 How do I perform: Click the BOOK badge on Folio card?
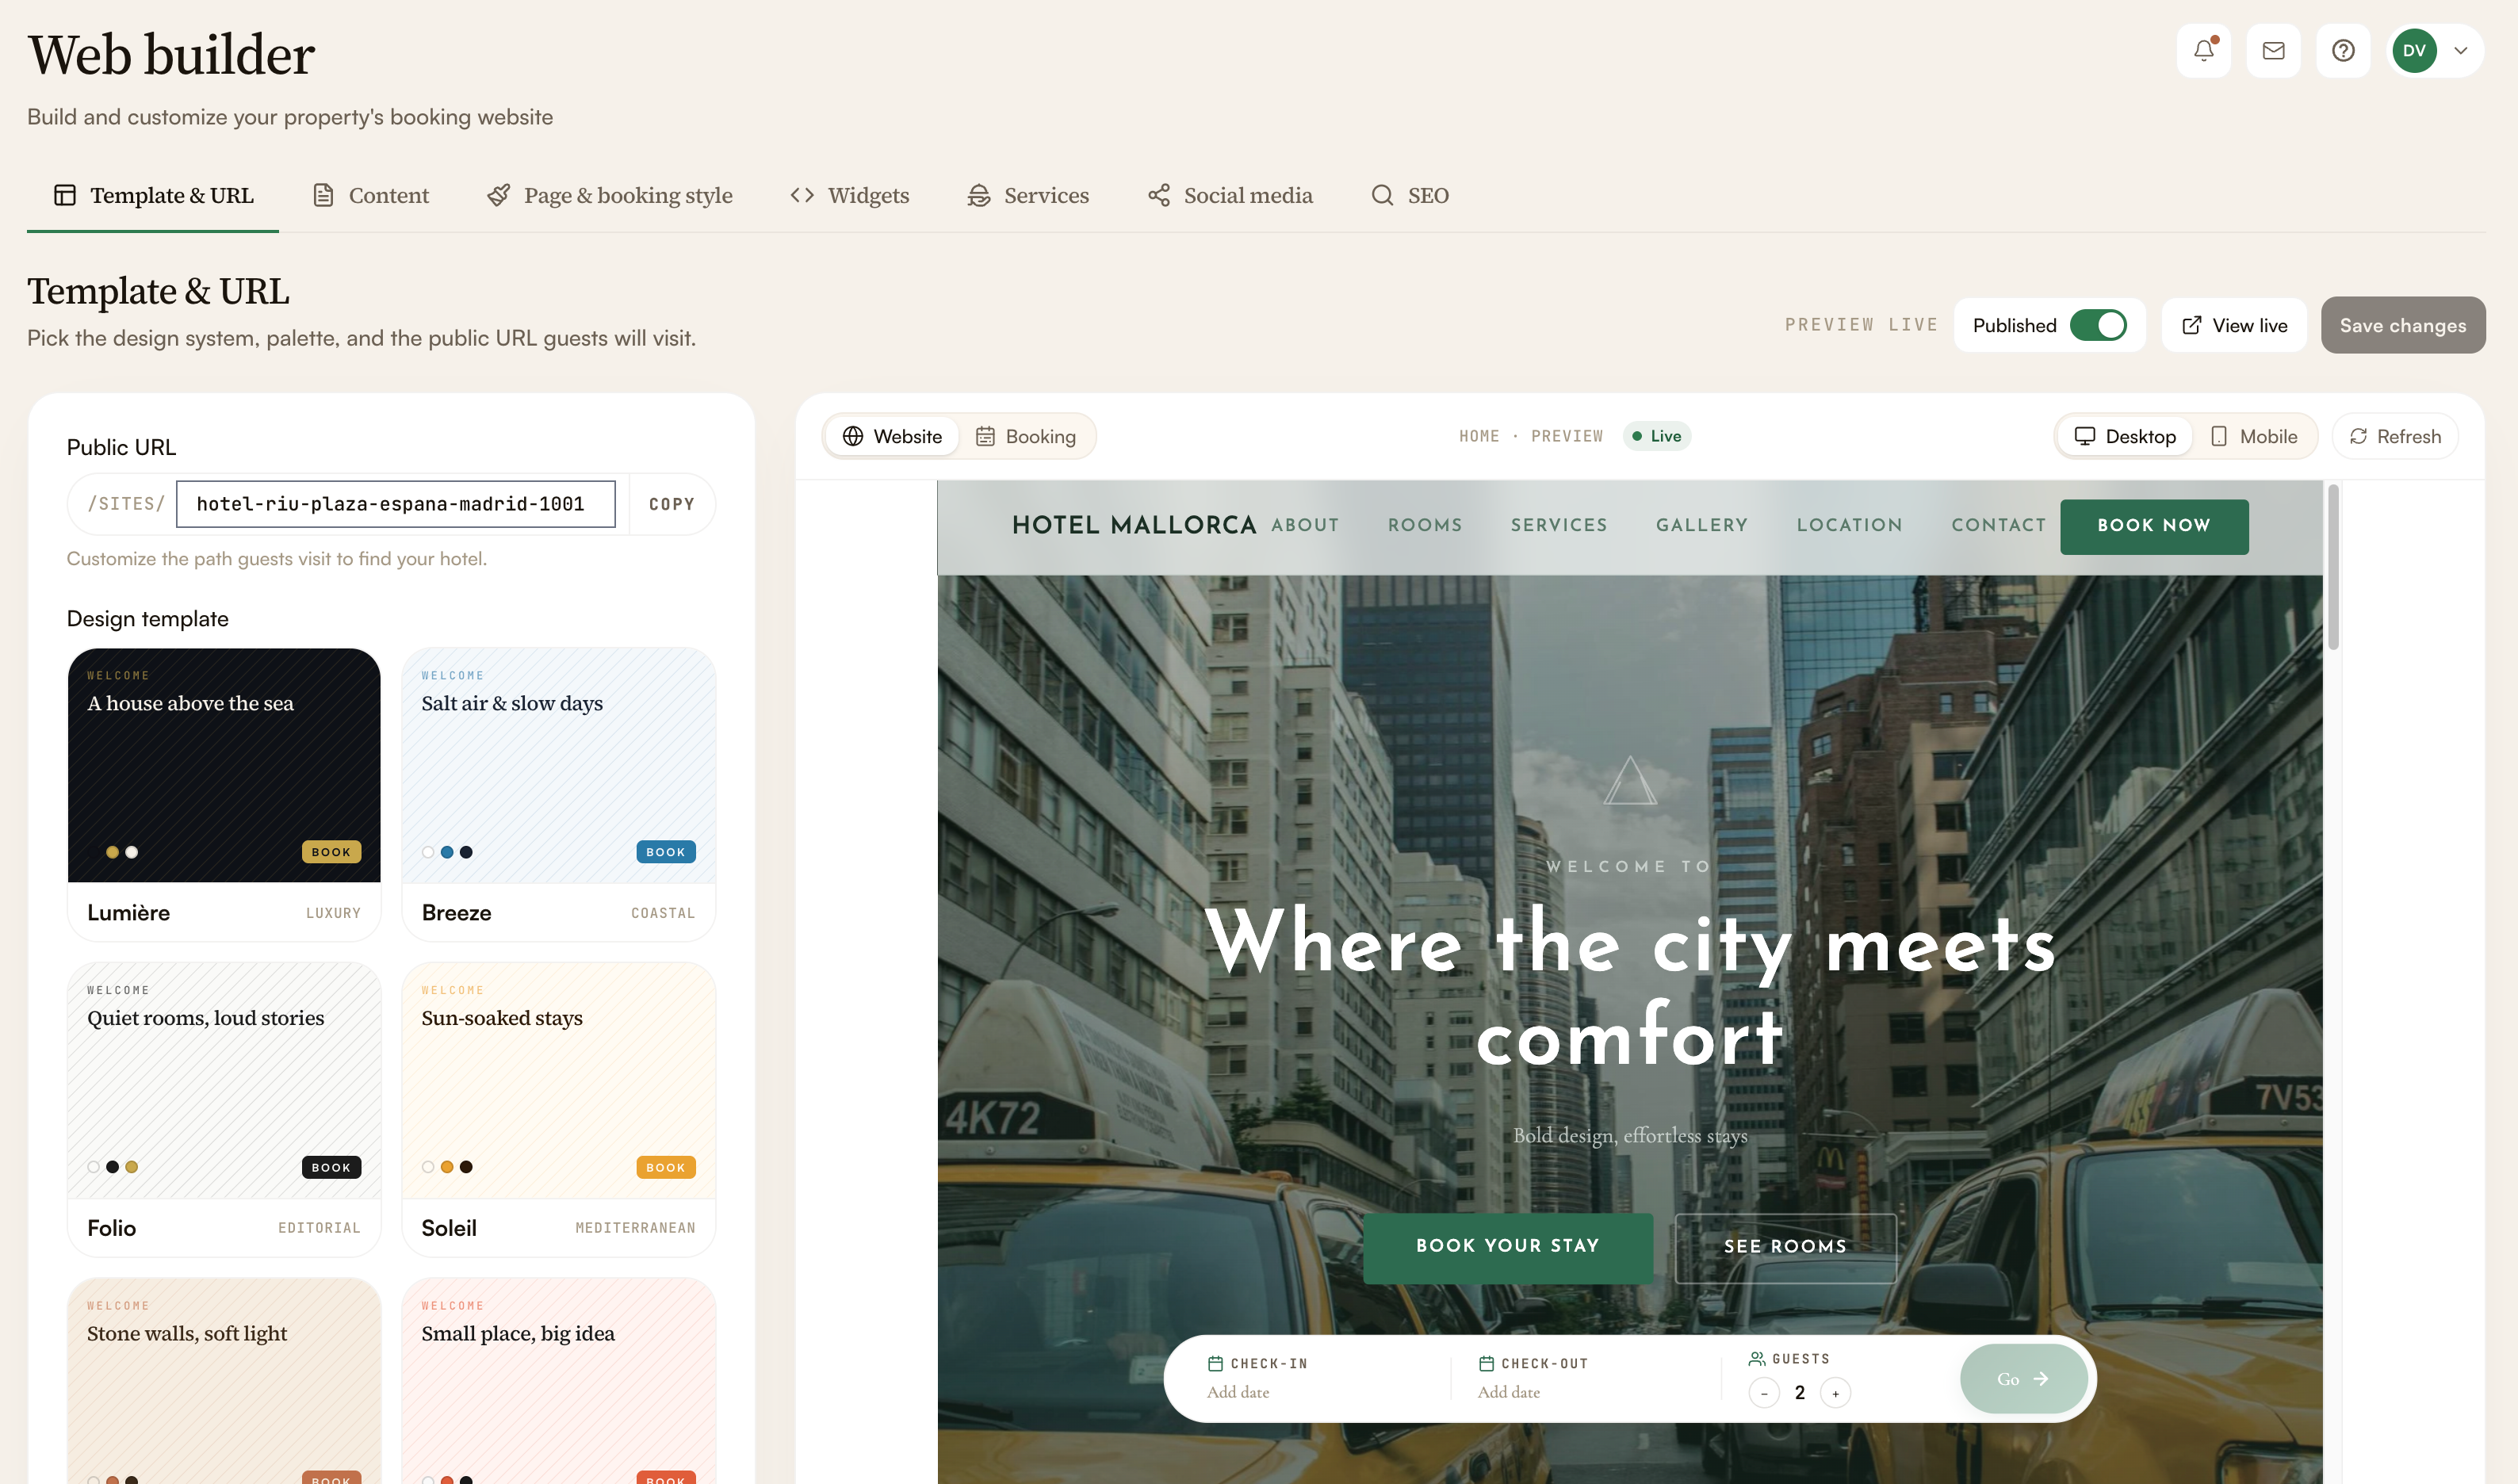click(x=331, y=1167)
